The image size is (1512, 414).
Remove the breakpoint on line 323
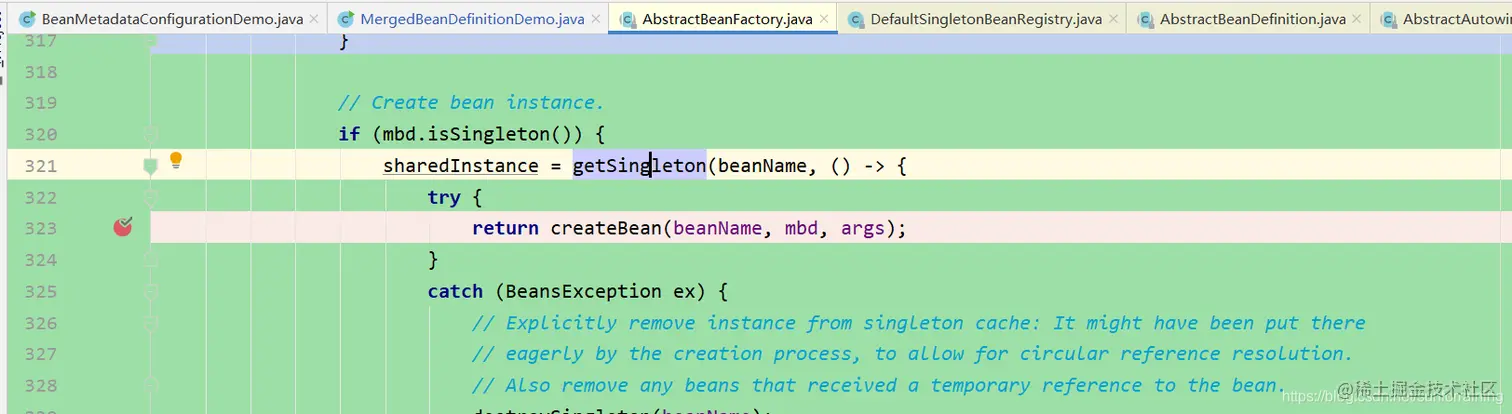pos(123,227)
